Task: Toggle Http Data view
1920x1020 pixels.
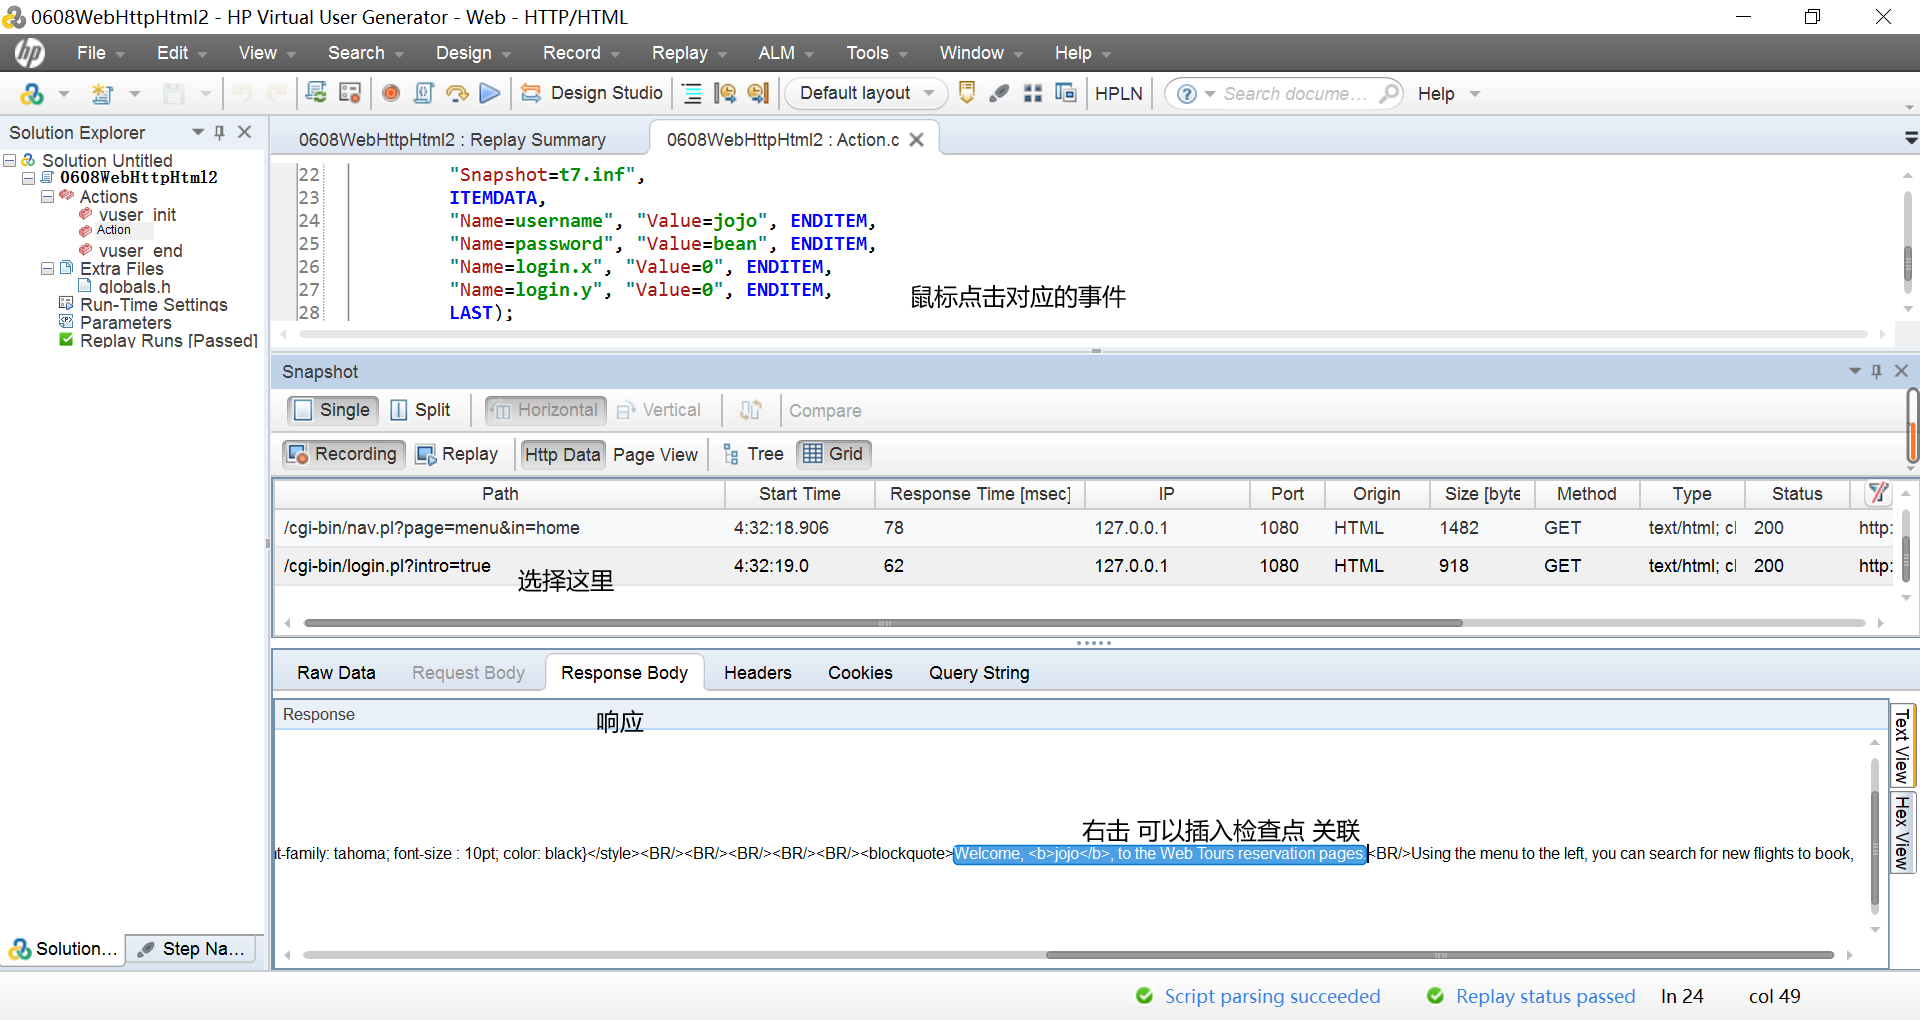Action: point(562,455)
